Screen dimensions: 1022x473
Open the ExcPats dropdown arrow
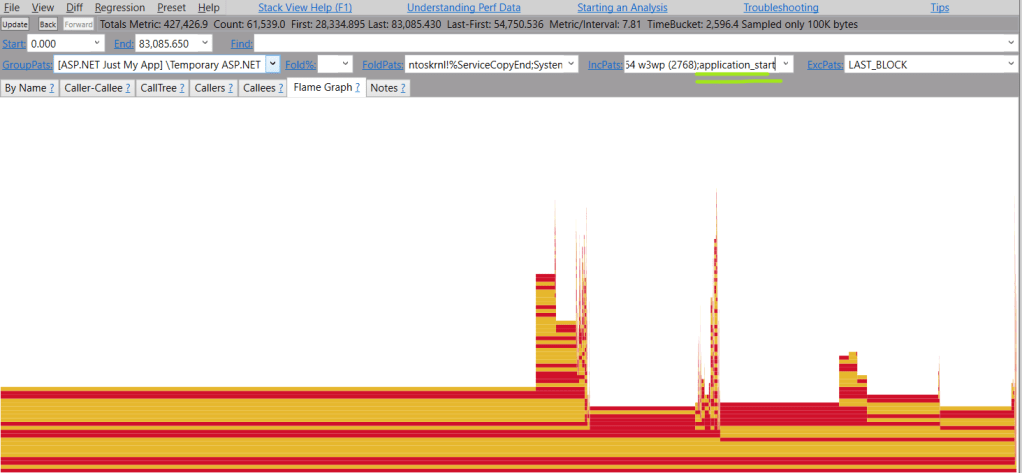1009,64
